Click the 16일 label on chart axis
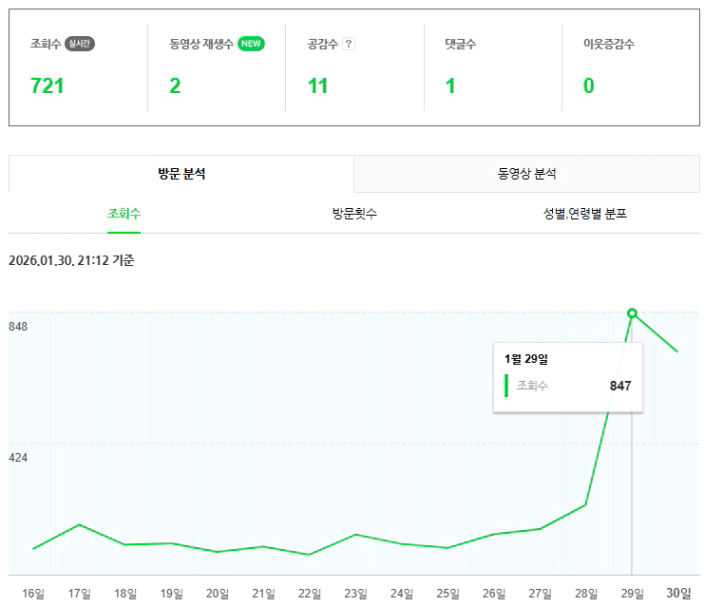This screenshot has width=704, height=606. (33, 593)
